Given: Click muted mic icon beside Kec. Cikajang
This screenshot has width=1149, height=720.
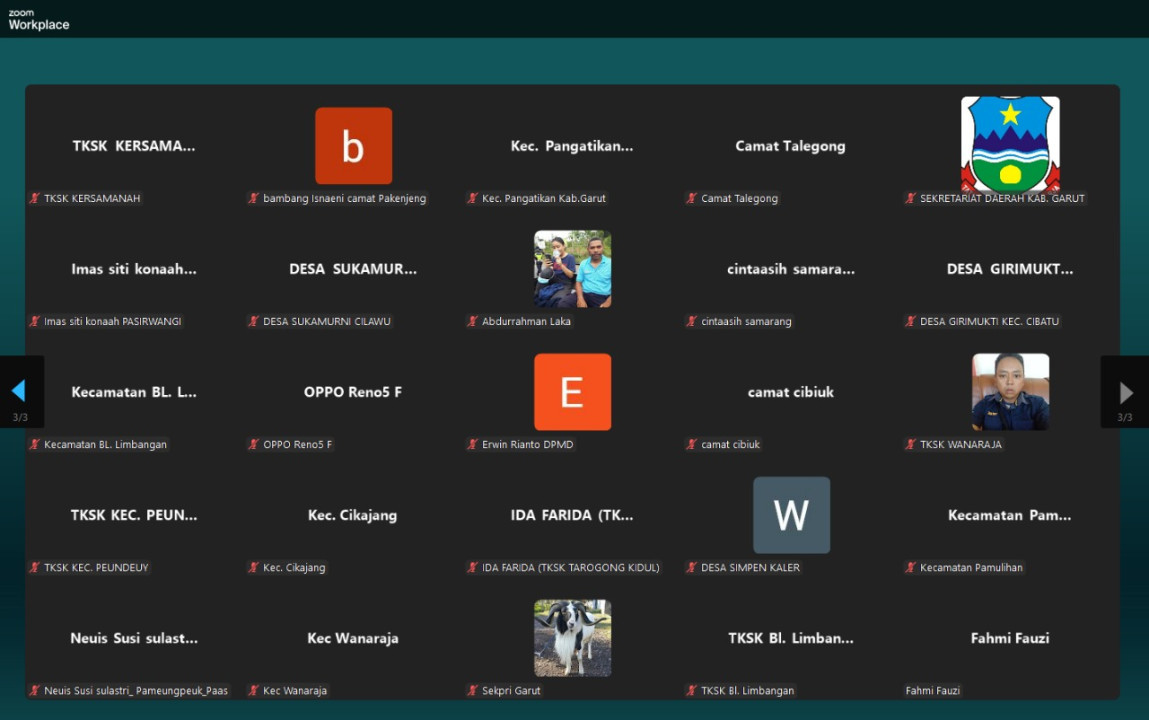Looking at the screenshot, I should point(253,567).
